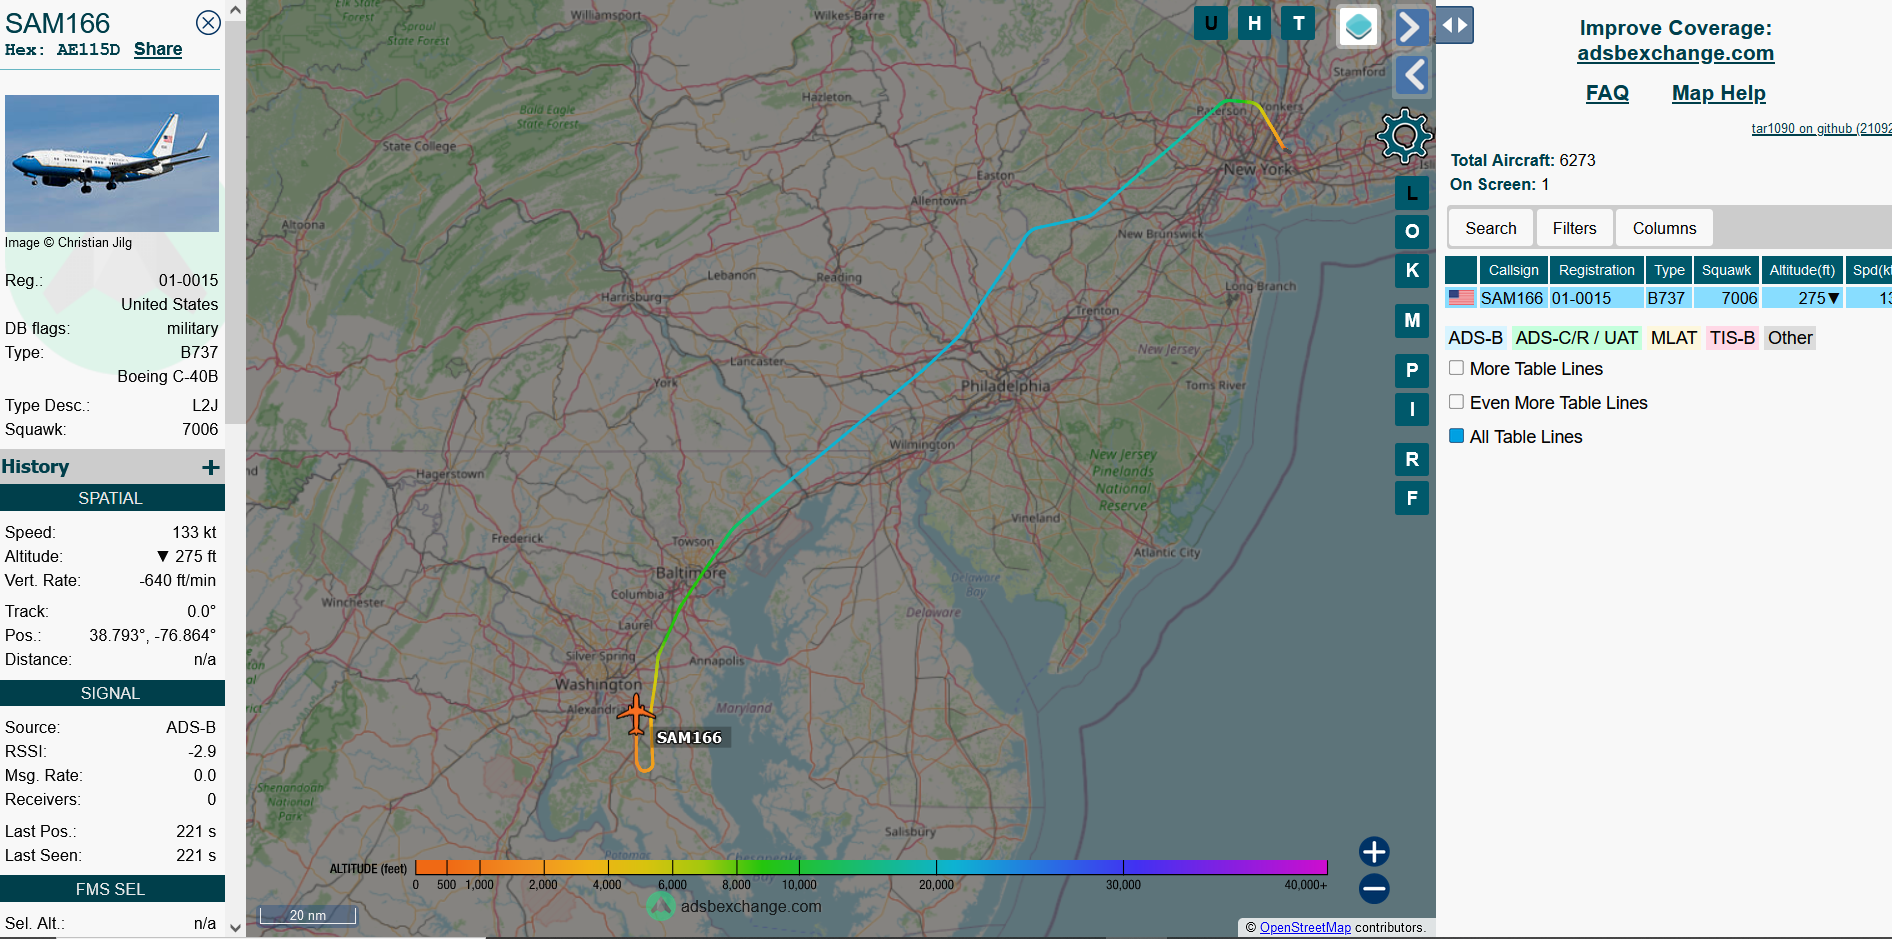Click the TIS-B legend label
The width and height of the screenshot is (1892, 939).
coord(1732,338)
